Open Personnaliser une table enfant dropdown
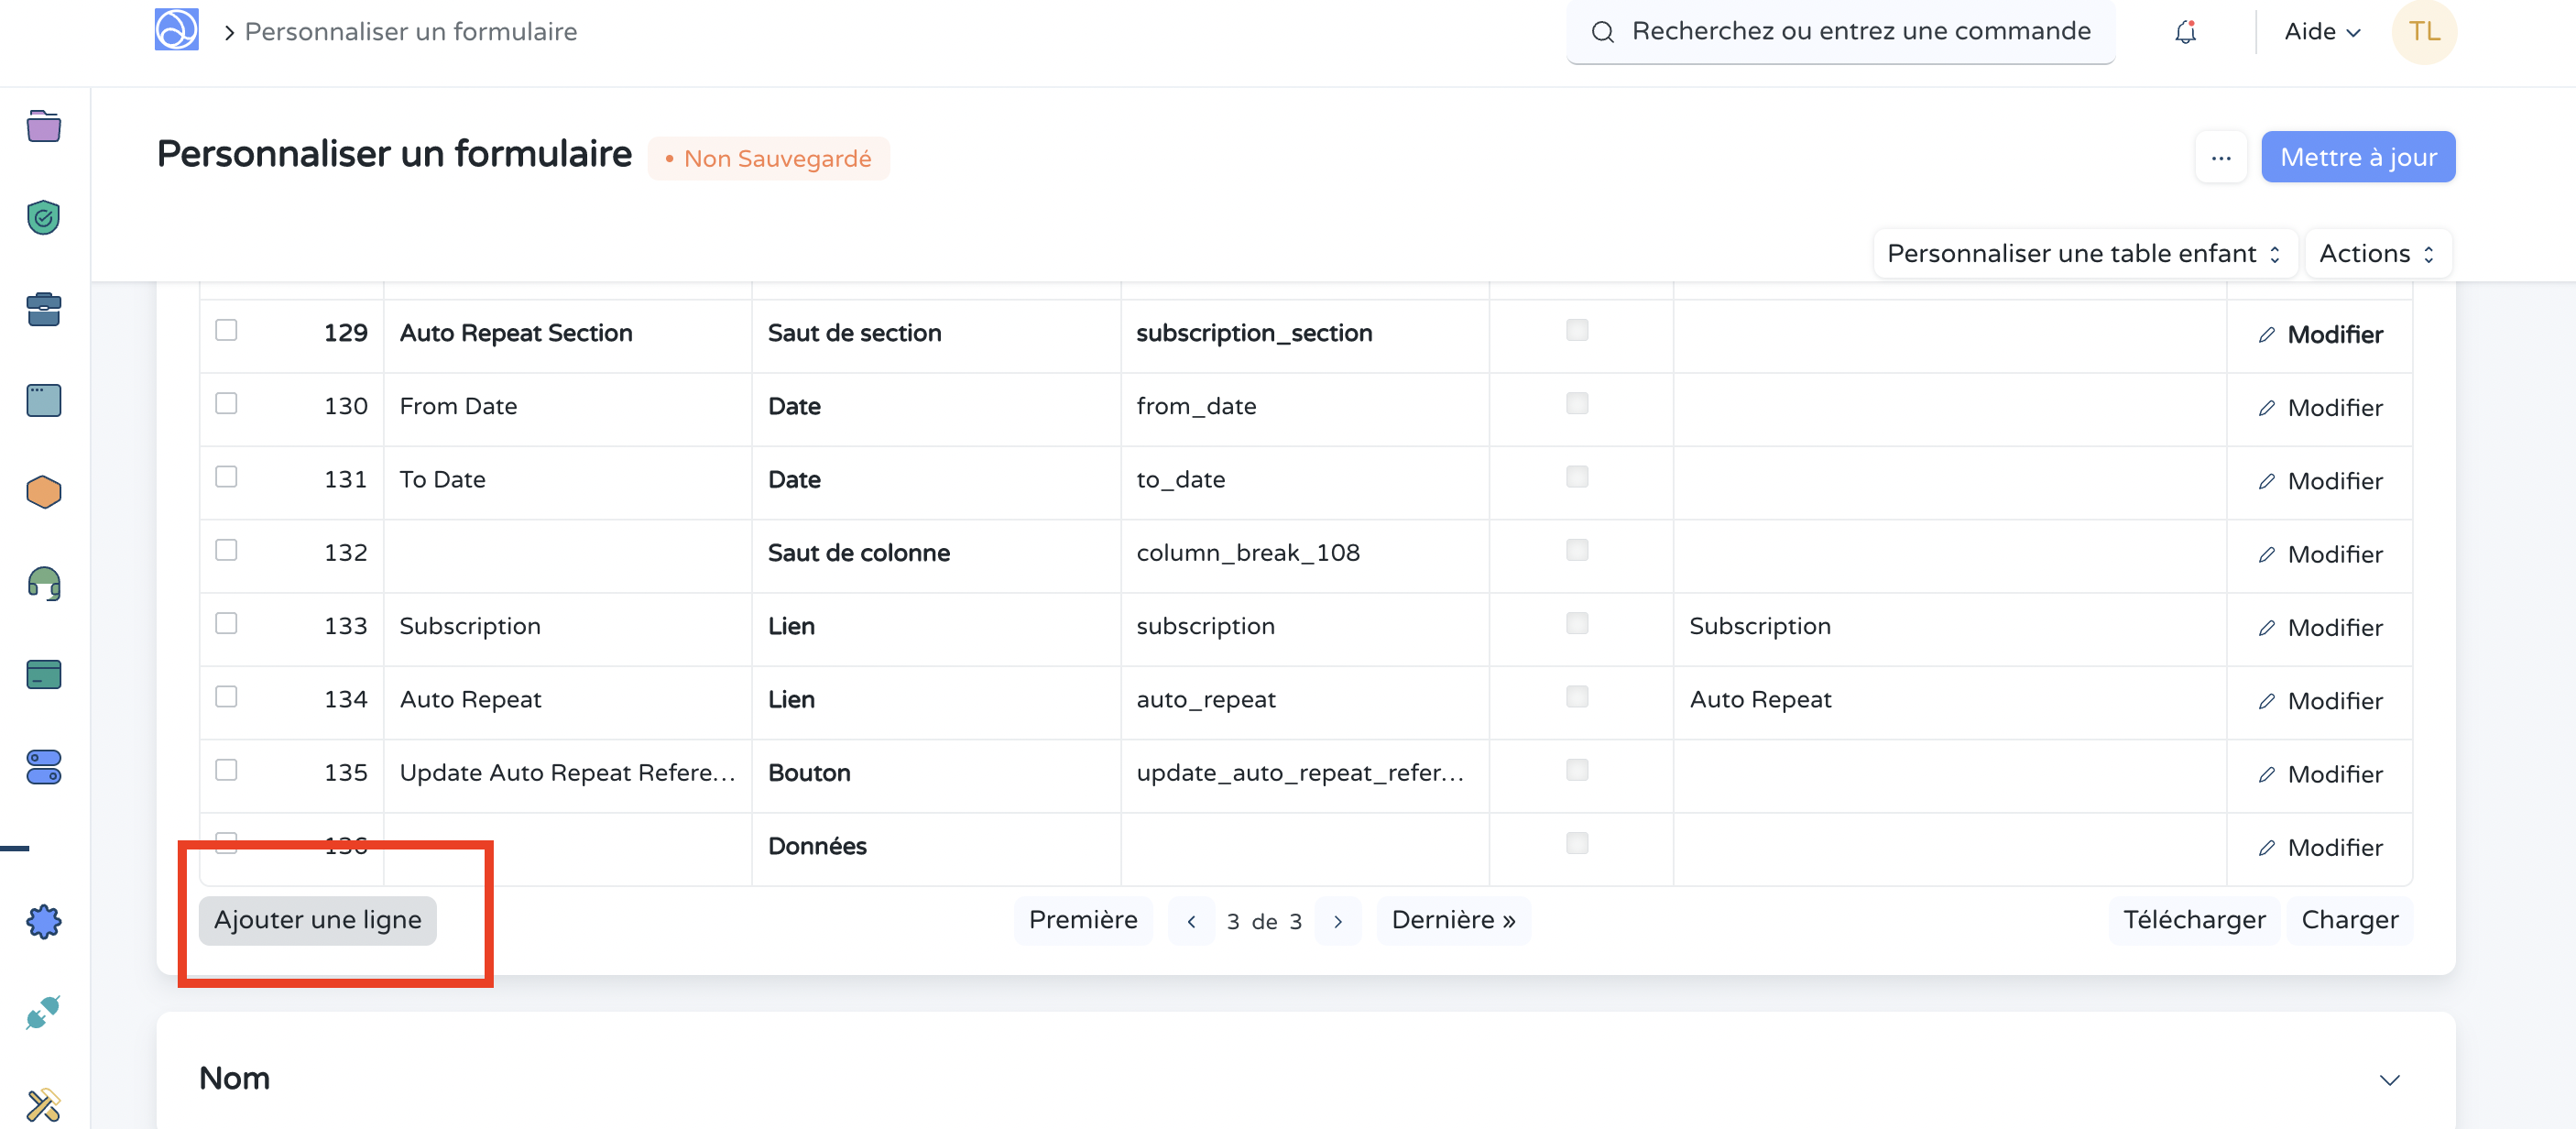2576x1129 pixels. [2083, 254]
